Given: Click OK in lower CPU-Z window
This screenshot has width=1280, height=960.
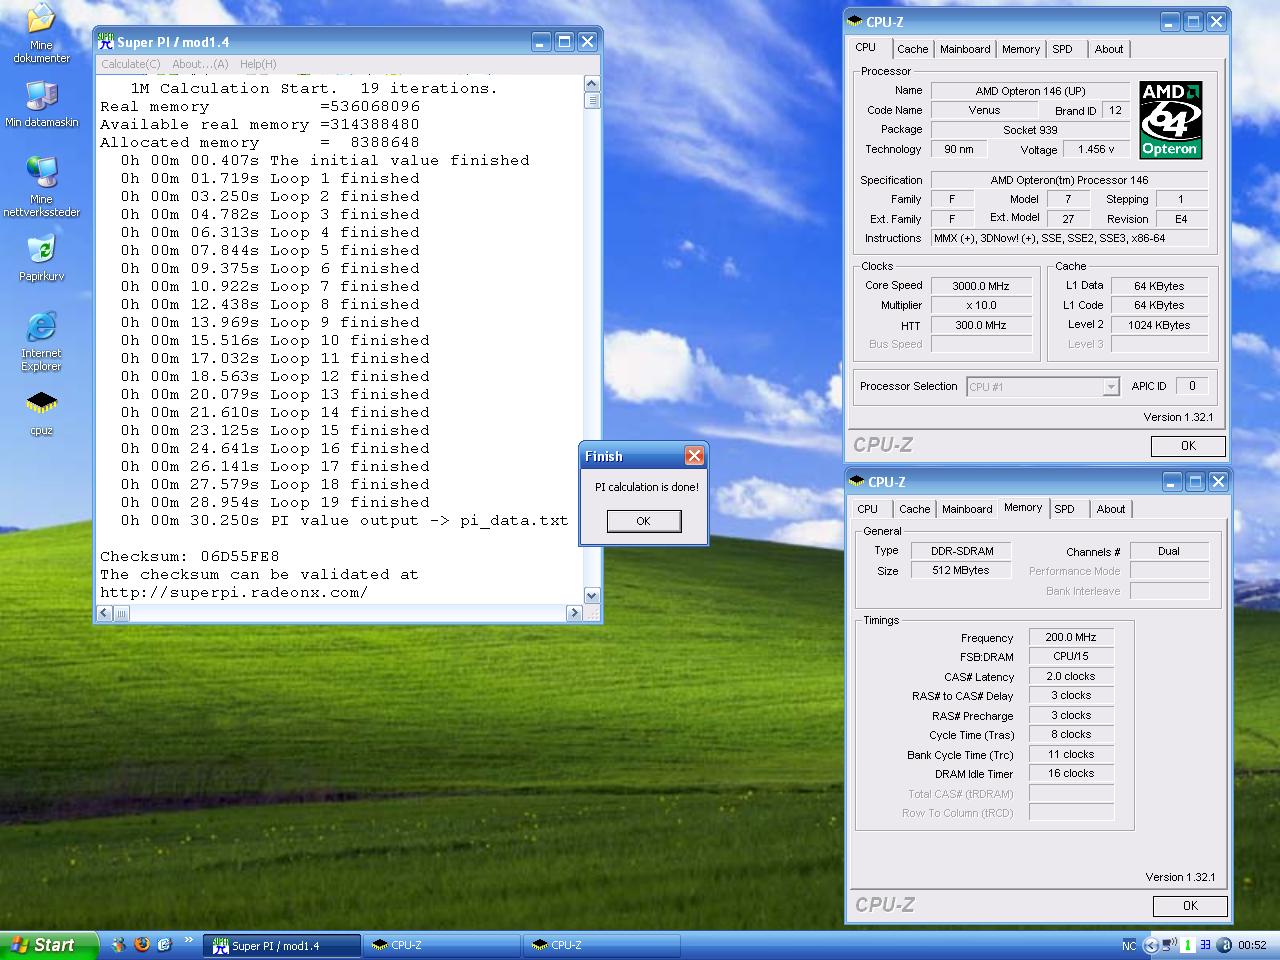Looking at the screenshot, I should tap(1190, 906).
